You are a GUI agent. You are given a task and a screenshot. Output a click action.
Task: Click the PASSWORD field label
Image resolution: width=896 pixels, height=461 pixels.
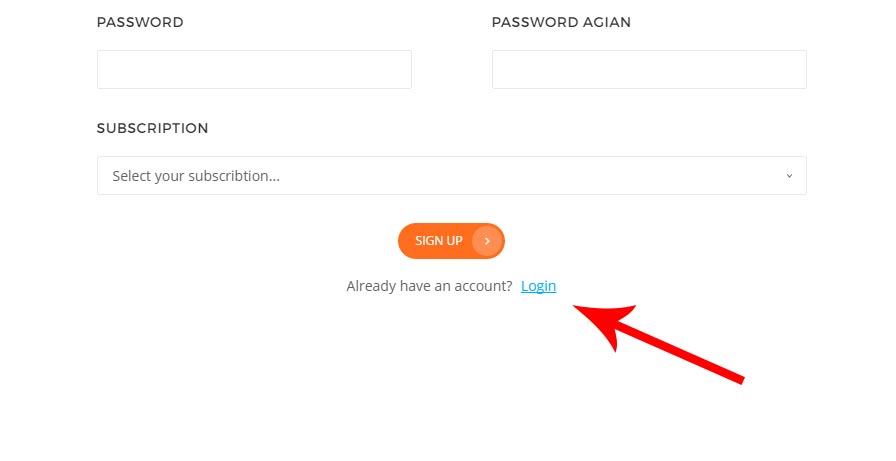pyautogui.click(x=140, y=22)
